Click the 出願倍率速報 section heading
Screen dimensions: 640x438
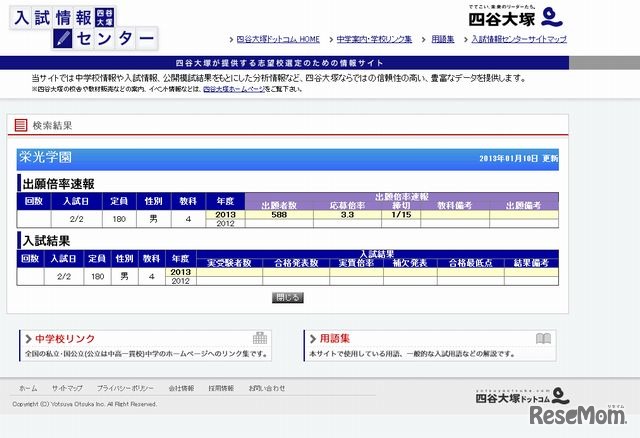click(x=58, y=184)
